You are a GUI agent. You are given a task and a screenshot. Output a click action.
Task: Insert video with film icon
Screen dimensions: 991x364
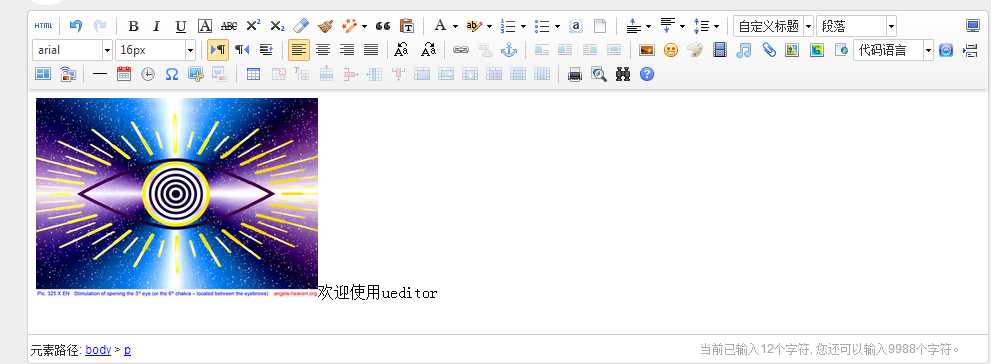pyautogui.click(x=720, y=50)
